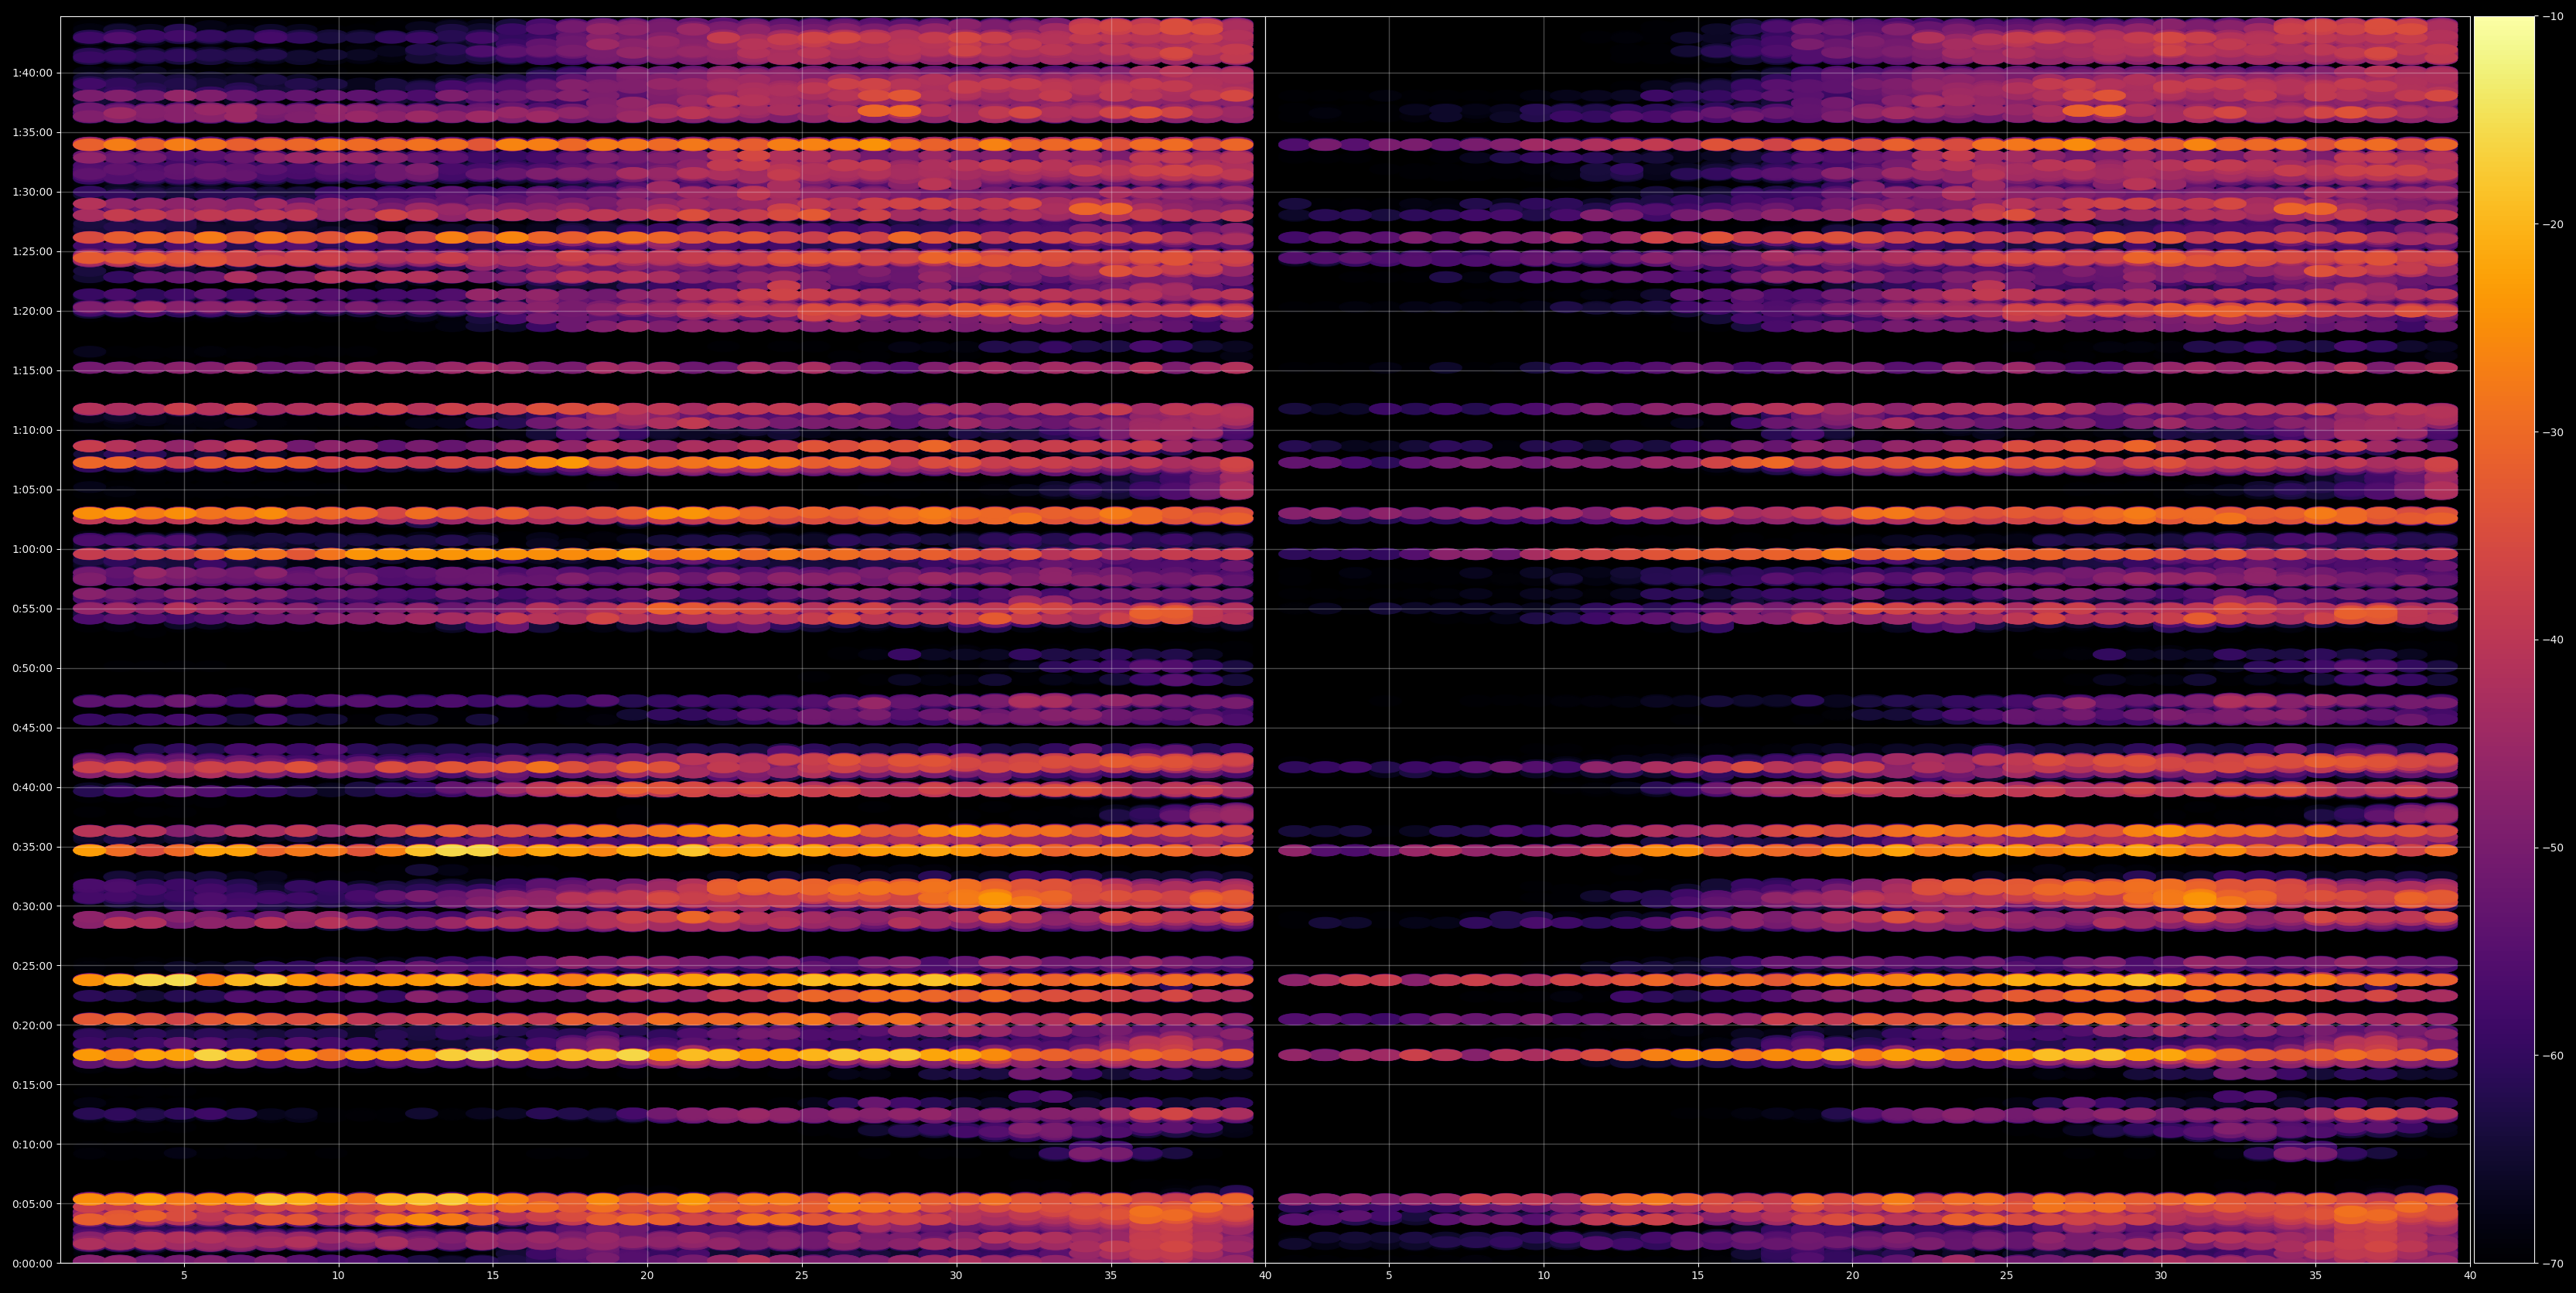The image size is (2576, 1293).
Task: Select the 1:20:00 y-axis tick label
Action: point(32,311)
